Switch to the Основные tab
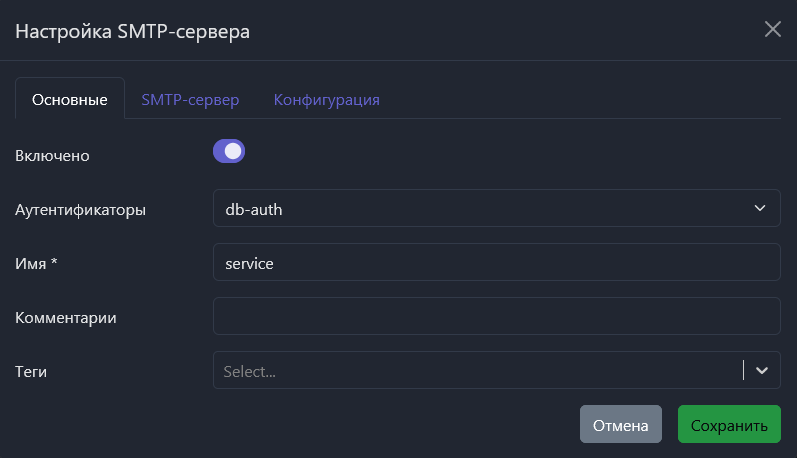This screenshot has width=797, height=458. point(70,100)
